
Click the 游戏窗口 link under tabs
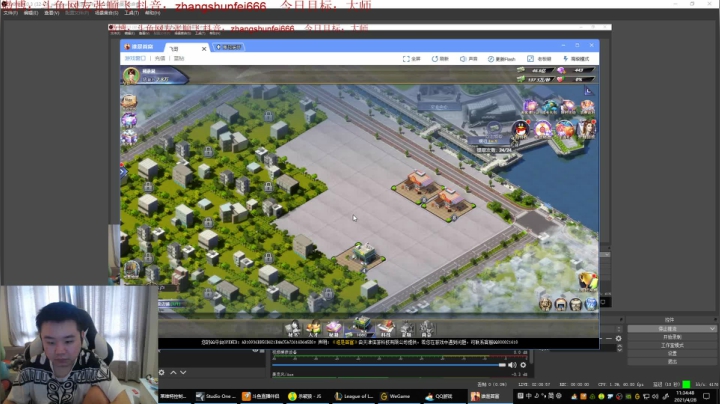[135, 58]
